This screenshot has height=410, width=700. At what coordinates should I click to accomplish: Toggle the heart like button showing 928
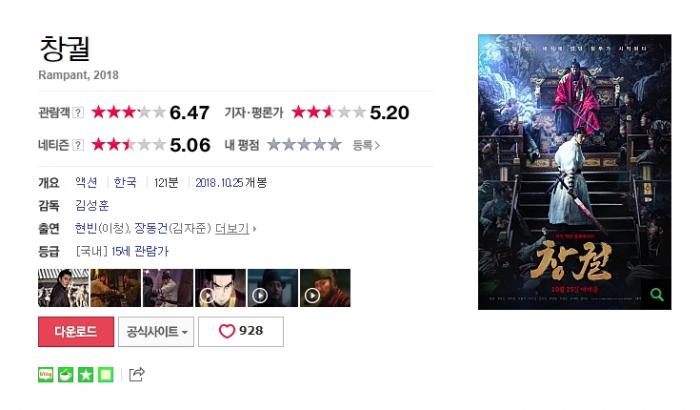click(241, 331)
